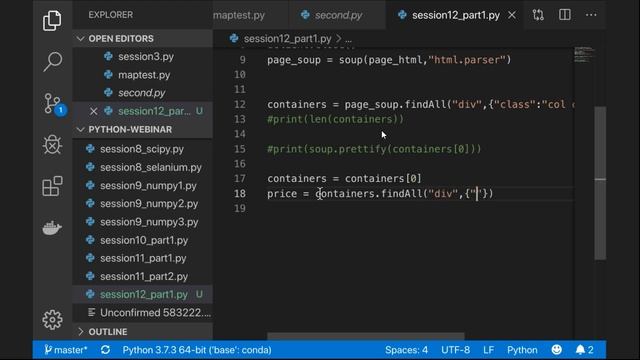Open session11_part1.py file
Screen dimensions: 640x360
142,258
